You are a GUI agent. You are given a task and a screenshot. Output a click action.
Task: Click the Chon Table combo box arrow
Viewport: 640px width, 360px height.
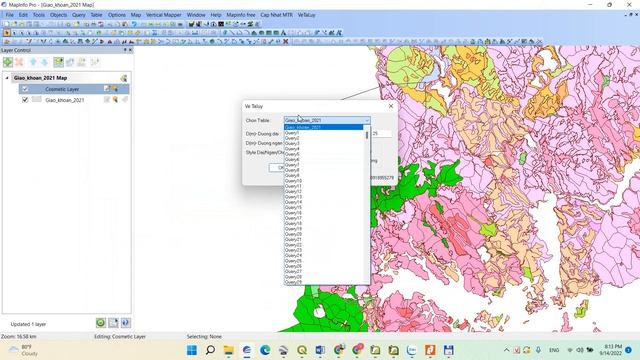367,120
